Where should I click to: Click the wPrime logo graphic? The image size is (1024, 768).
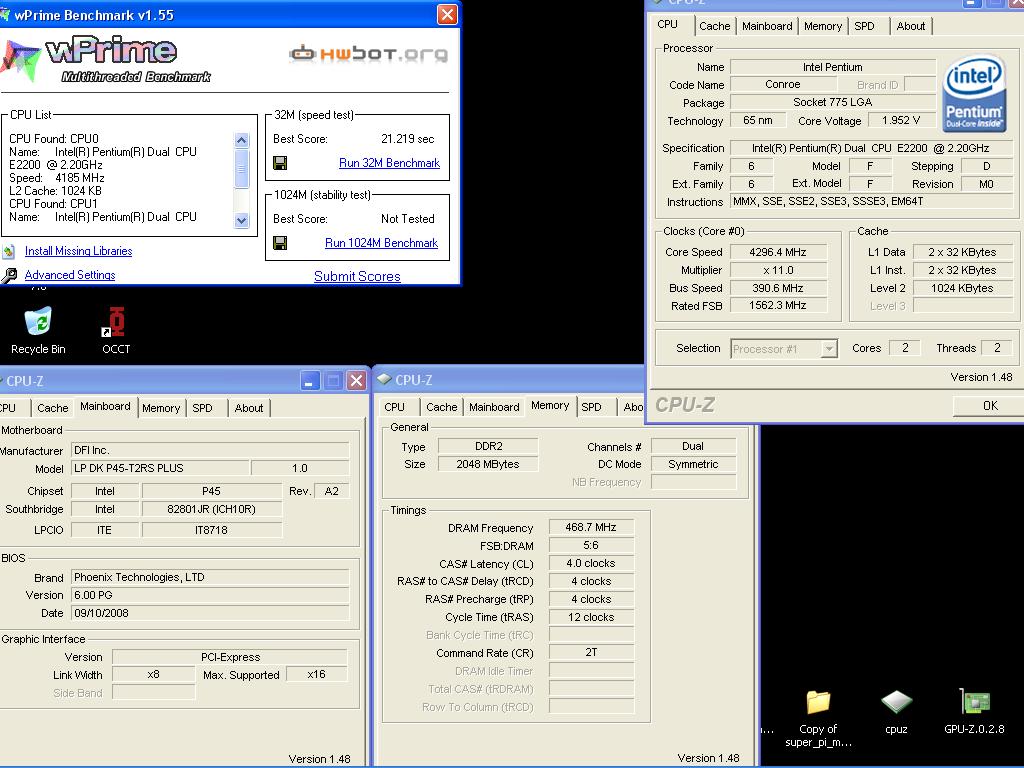pyautogui.click(x=104, y=61)
